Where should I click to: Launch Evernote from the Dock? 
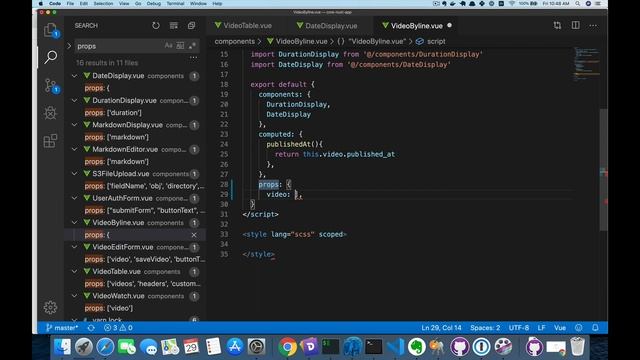click(x=416, y=347)
